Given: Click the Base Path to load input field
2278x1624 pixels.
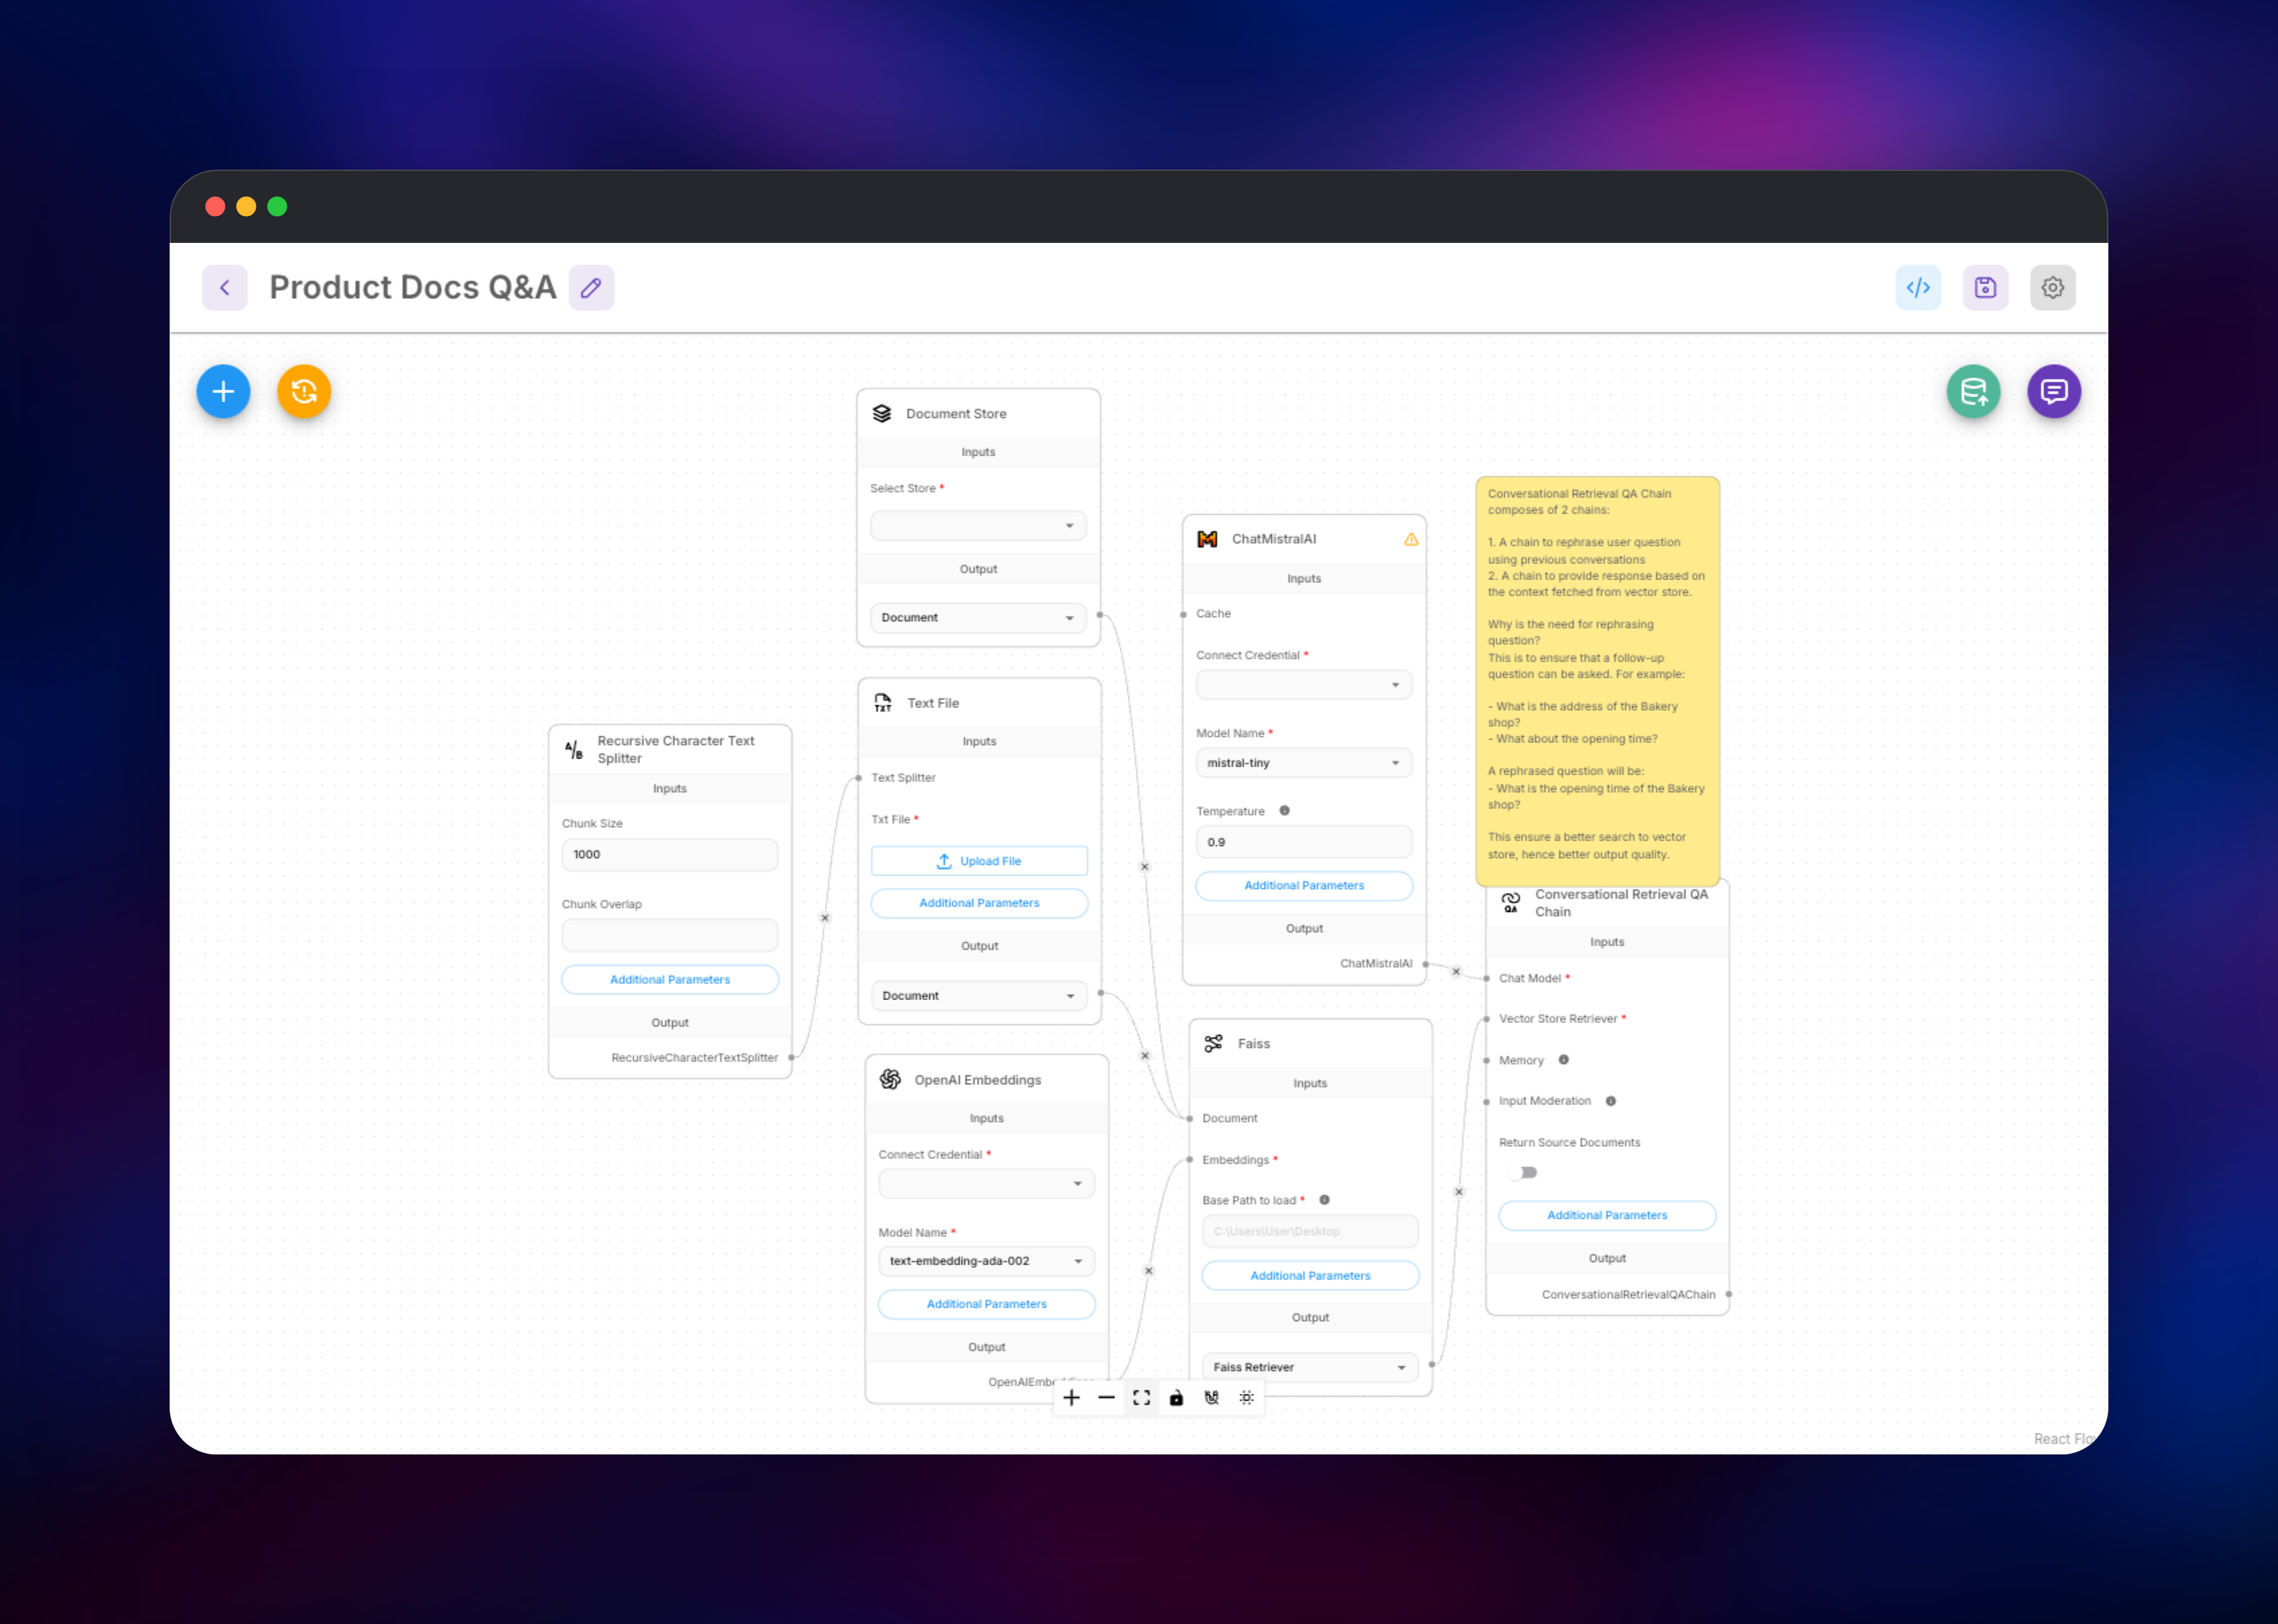Looking at the screenshot, I should 1310,1231.
